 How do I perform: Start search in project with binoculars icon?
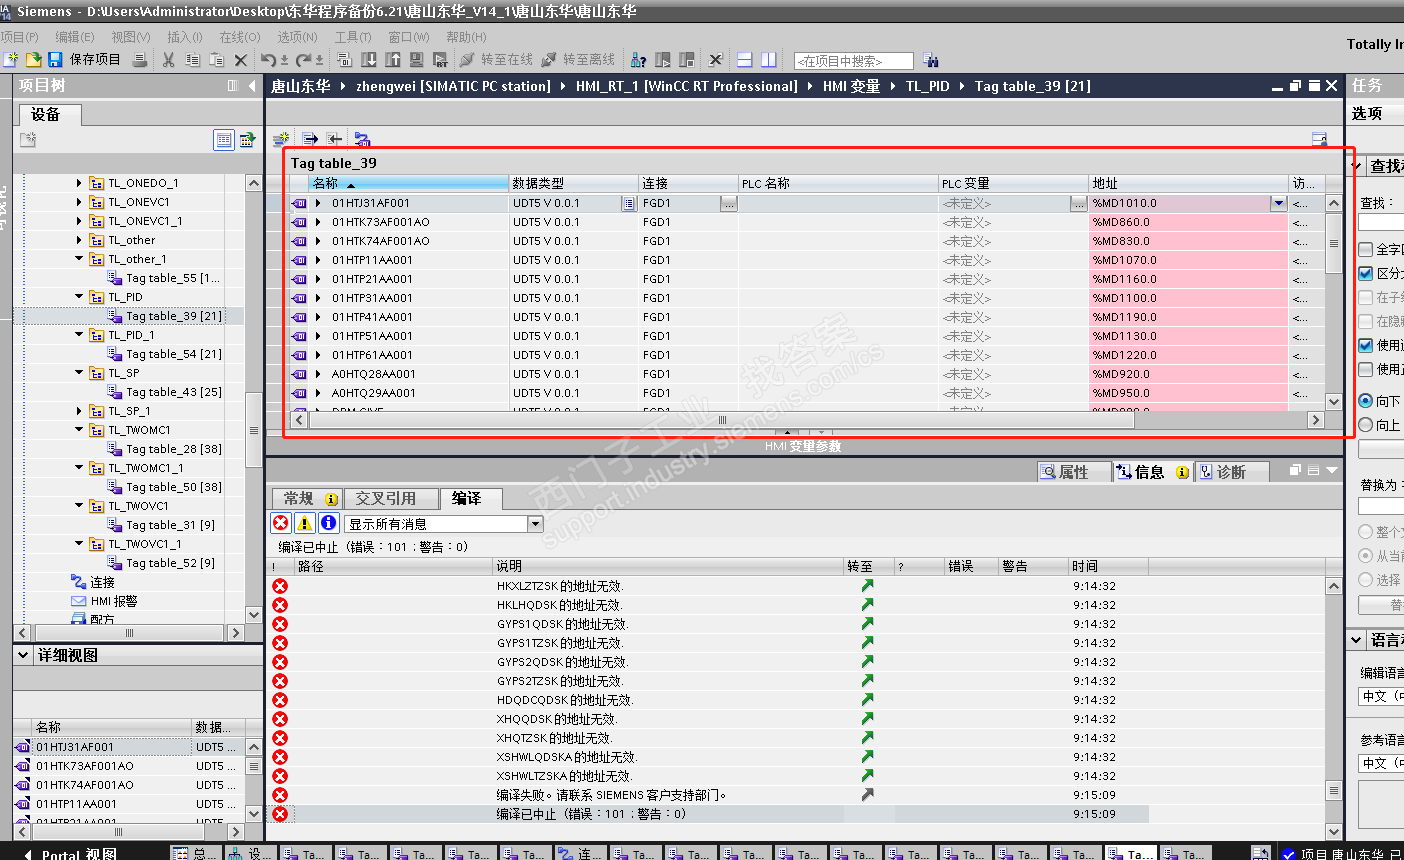[x=931, y=61]
